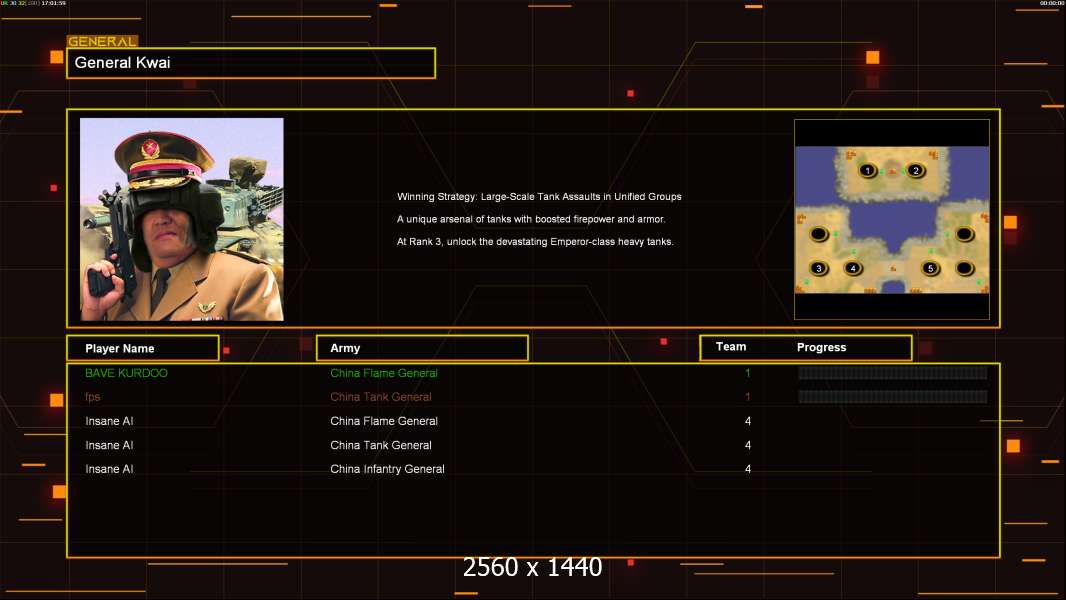Viewport: 1066px width, 600px height.
Task: Select the player name fps
Action: pos(92,397)
